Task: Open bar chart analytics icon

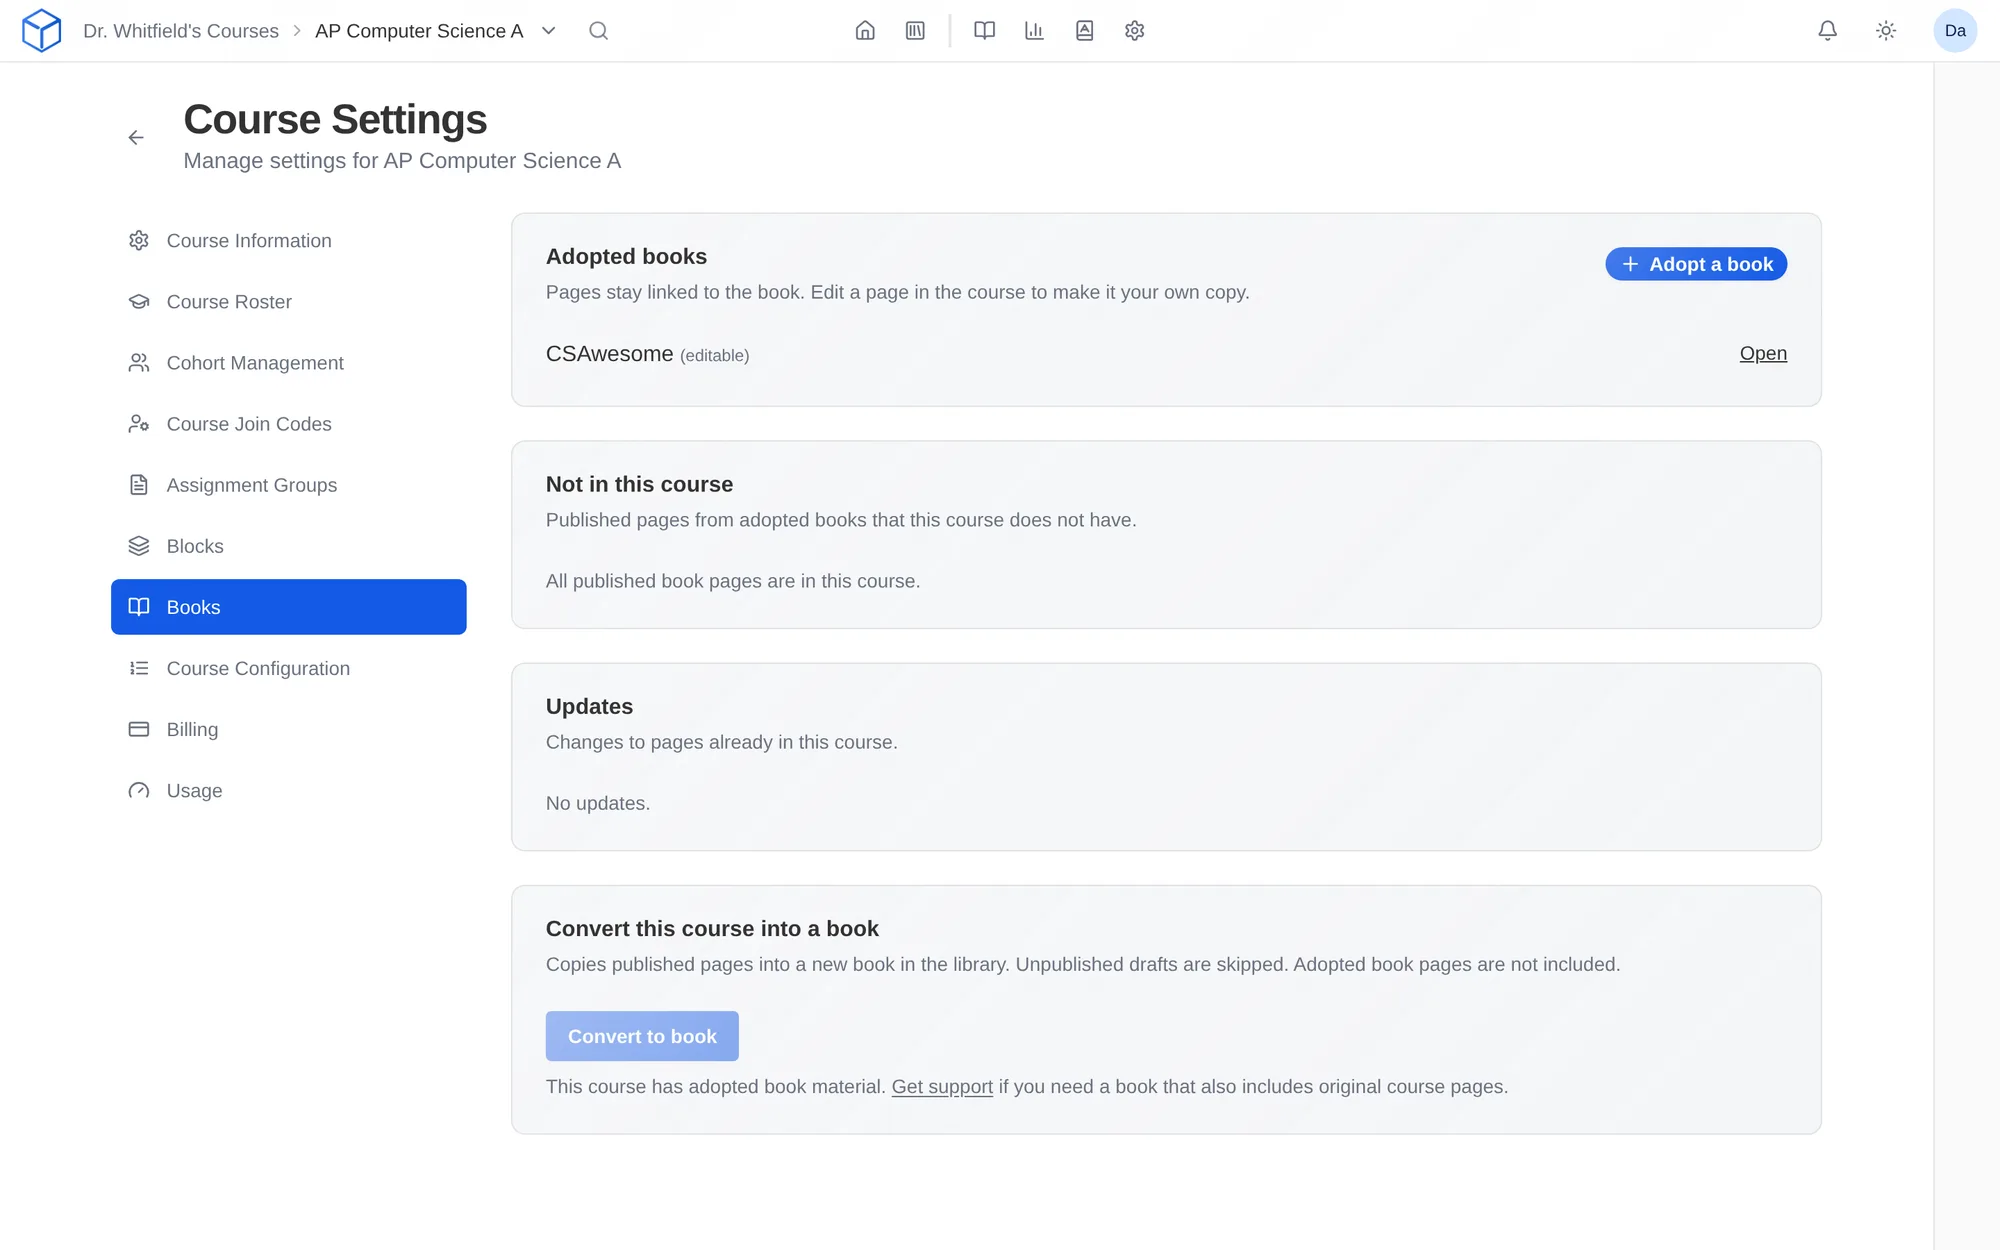Action: 1034,31
